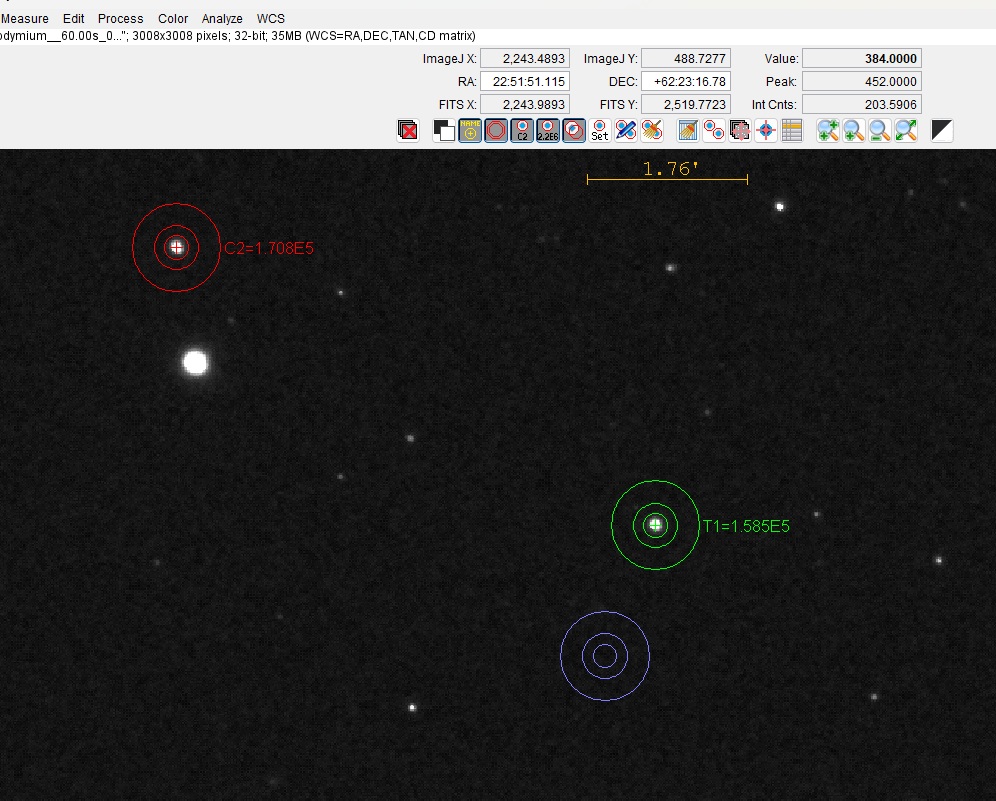This screenshot has height=801, width=996.
Task: Open the measurements table icon
Action: [x=792, y=130]
